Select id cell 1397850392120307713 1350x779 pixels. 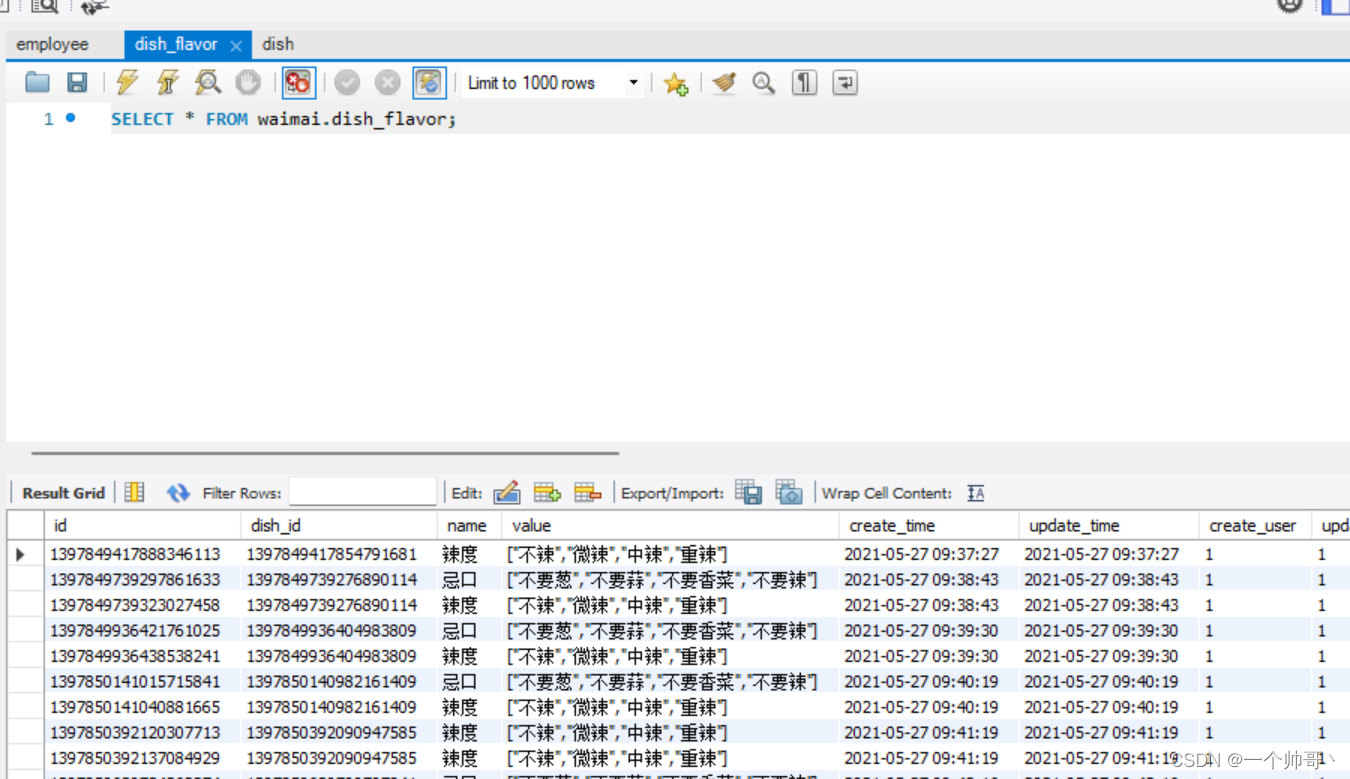[144, 733]
